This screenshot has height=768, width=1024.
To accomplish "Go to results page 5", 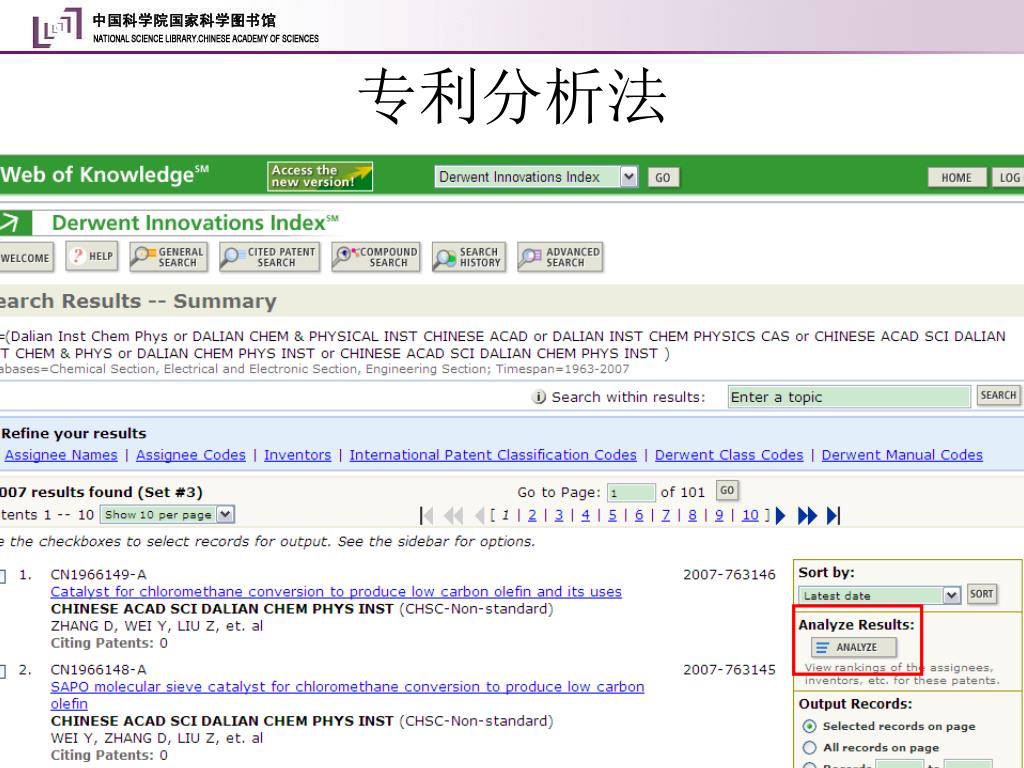I will coord(613,515).
